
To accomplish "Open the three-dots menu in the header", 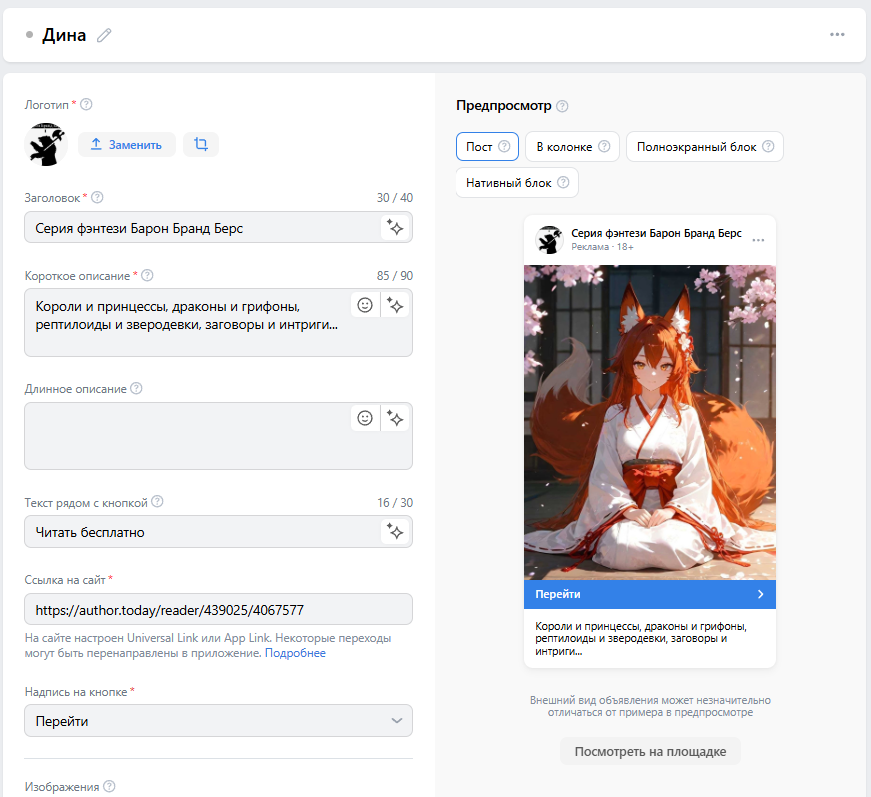I will coord(837,35).
